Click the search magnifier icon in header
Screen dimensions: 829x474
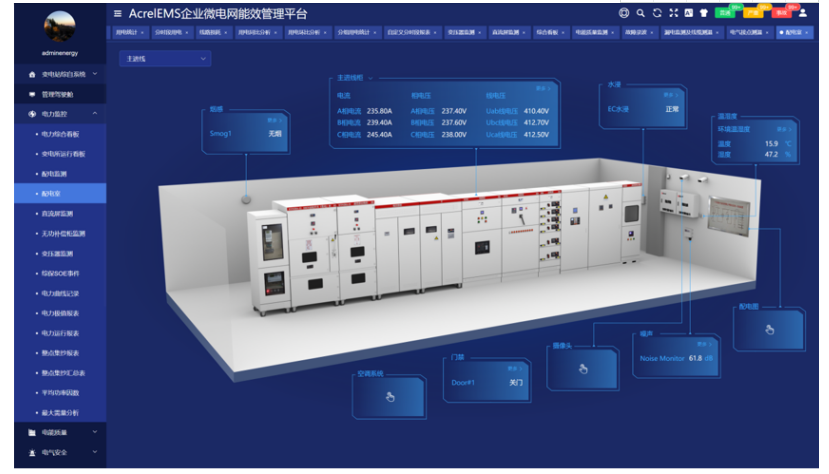point(641,13)
